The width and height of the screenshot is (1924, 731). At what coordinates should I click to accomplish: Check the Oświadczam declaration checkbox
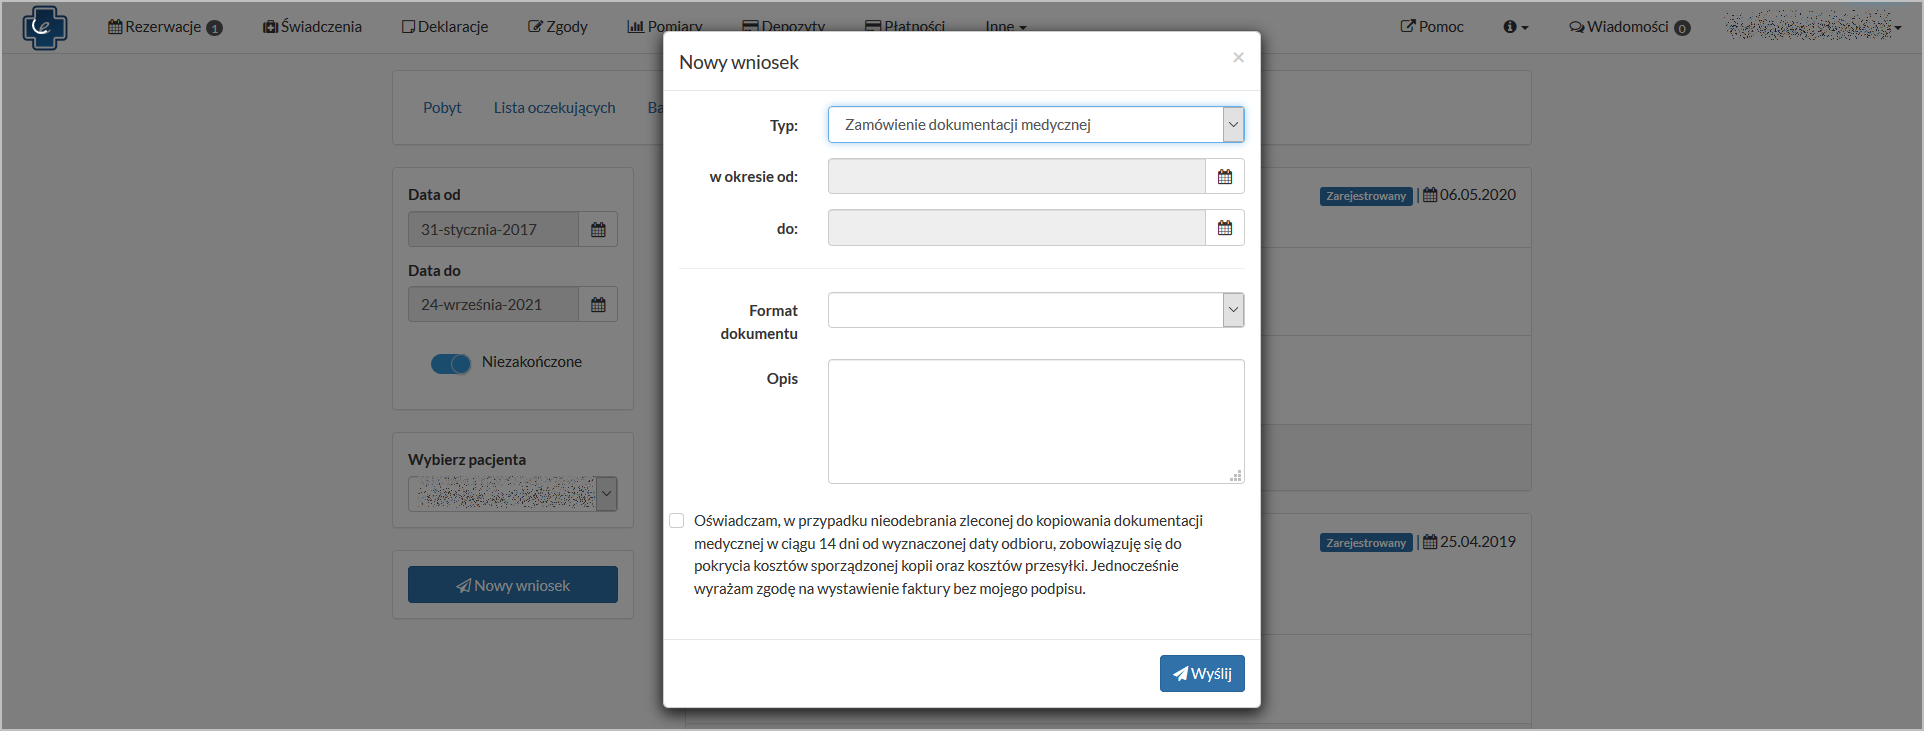click(677, 521)
